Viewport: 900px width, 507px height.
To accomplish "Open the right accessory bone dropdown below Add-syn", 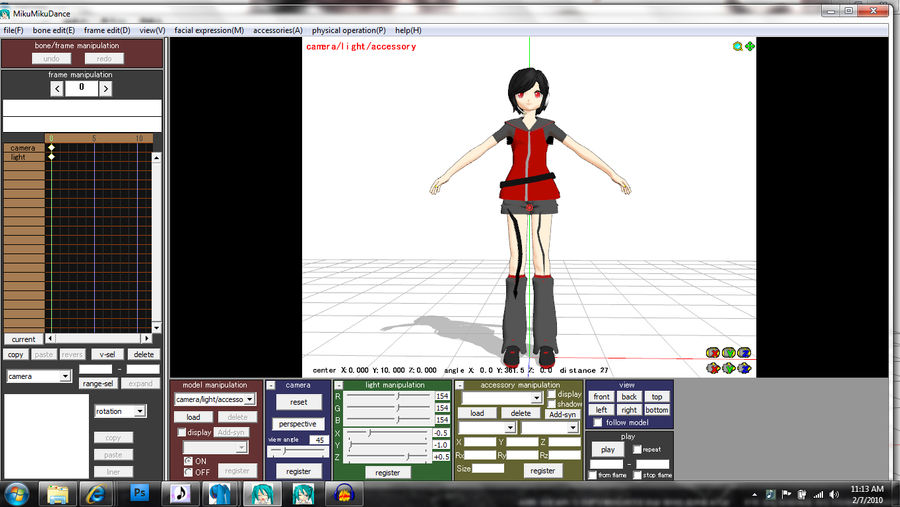I will click(549, 428).
